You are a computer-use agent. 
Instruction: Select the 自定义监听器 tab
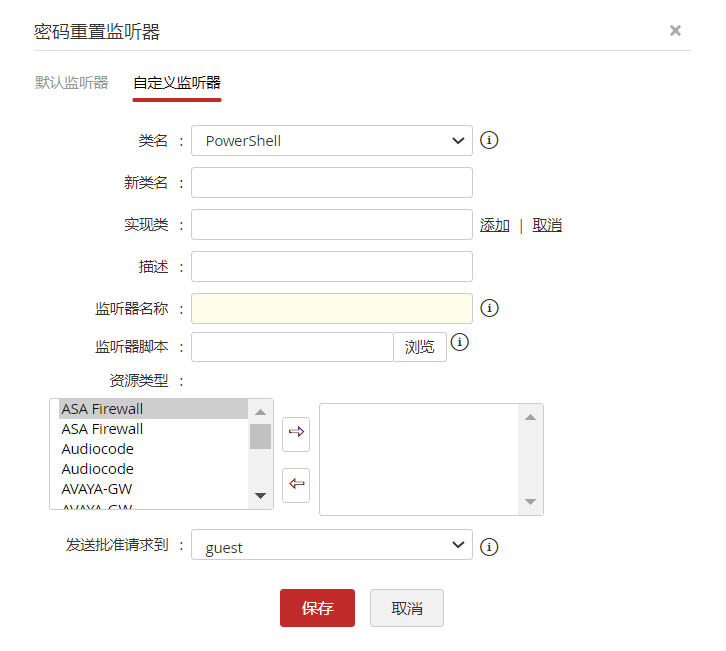coord(177,83)
